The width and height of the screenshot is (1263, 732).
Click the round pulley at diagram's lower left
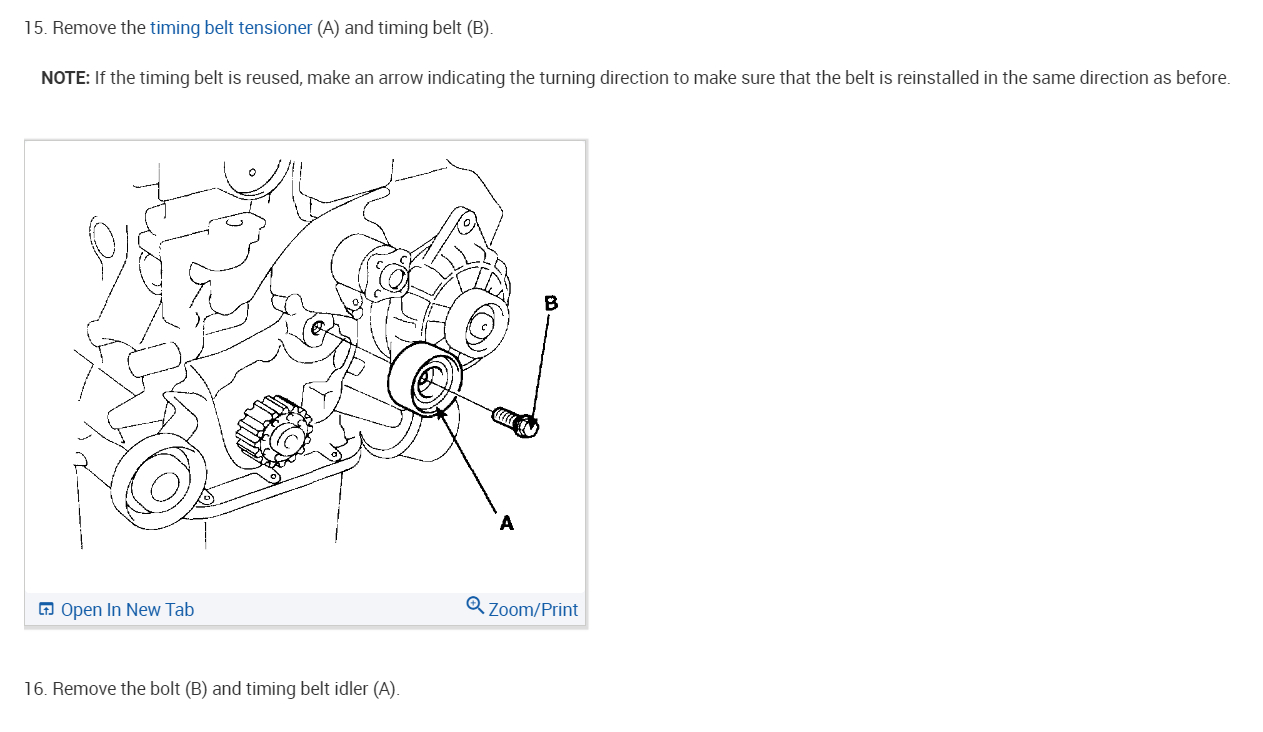[x=157, y=484]
